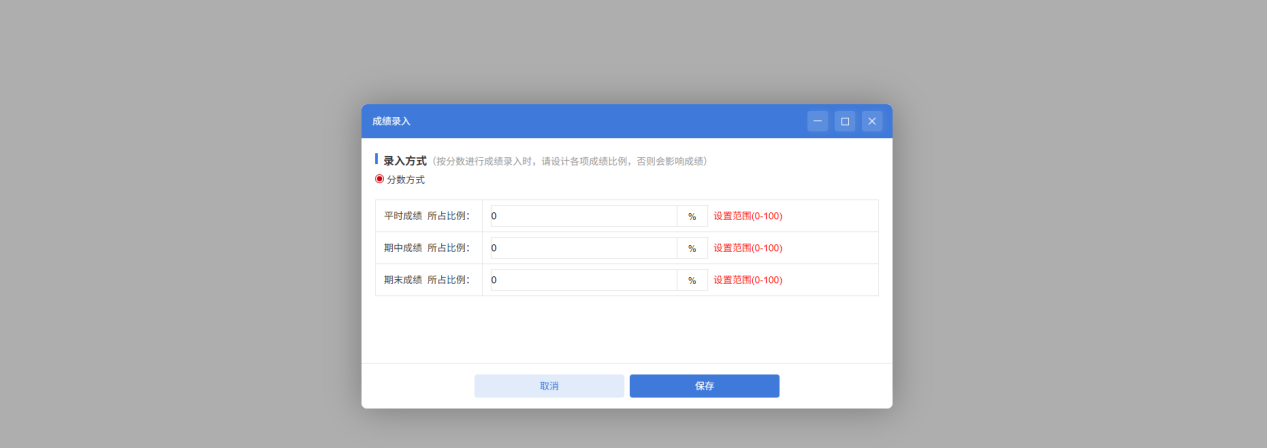Screen dimensions: 1267x448
Task: Click the 平时成绩 所占比例 label
Action: [427, 216]
